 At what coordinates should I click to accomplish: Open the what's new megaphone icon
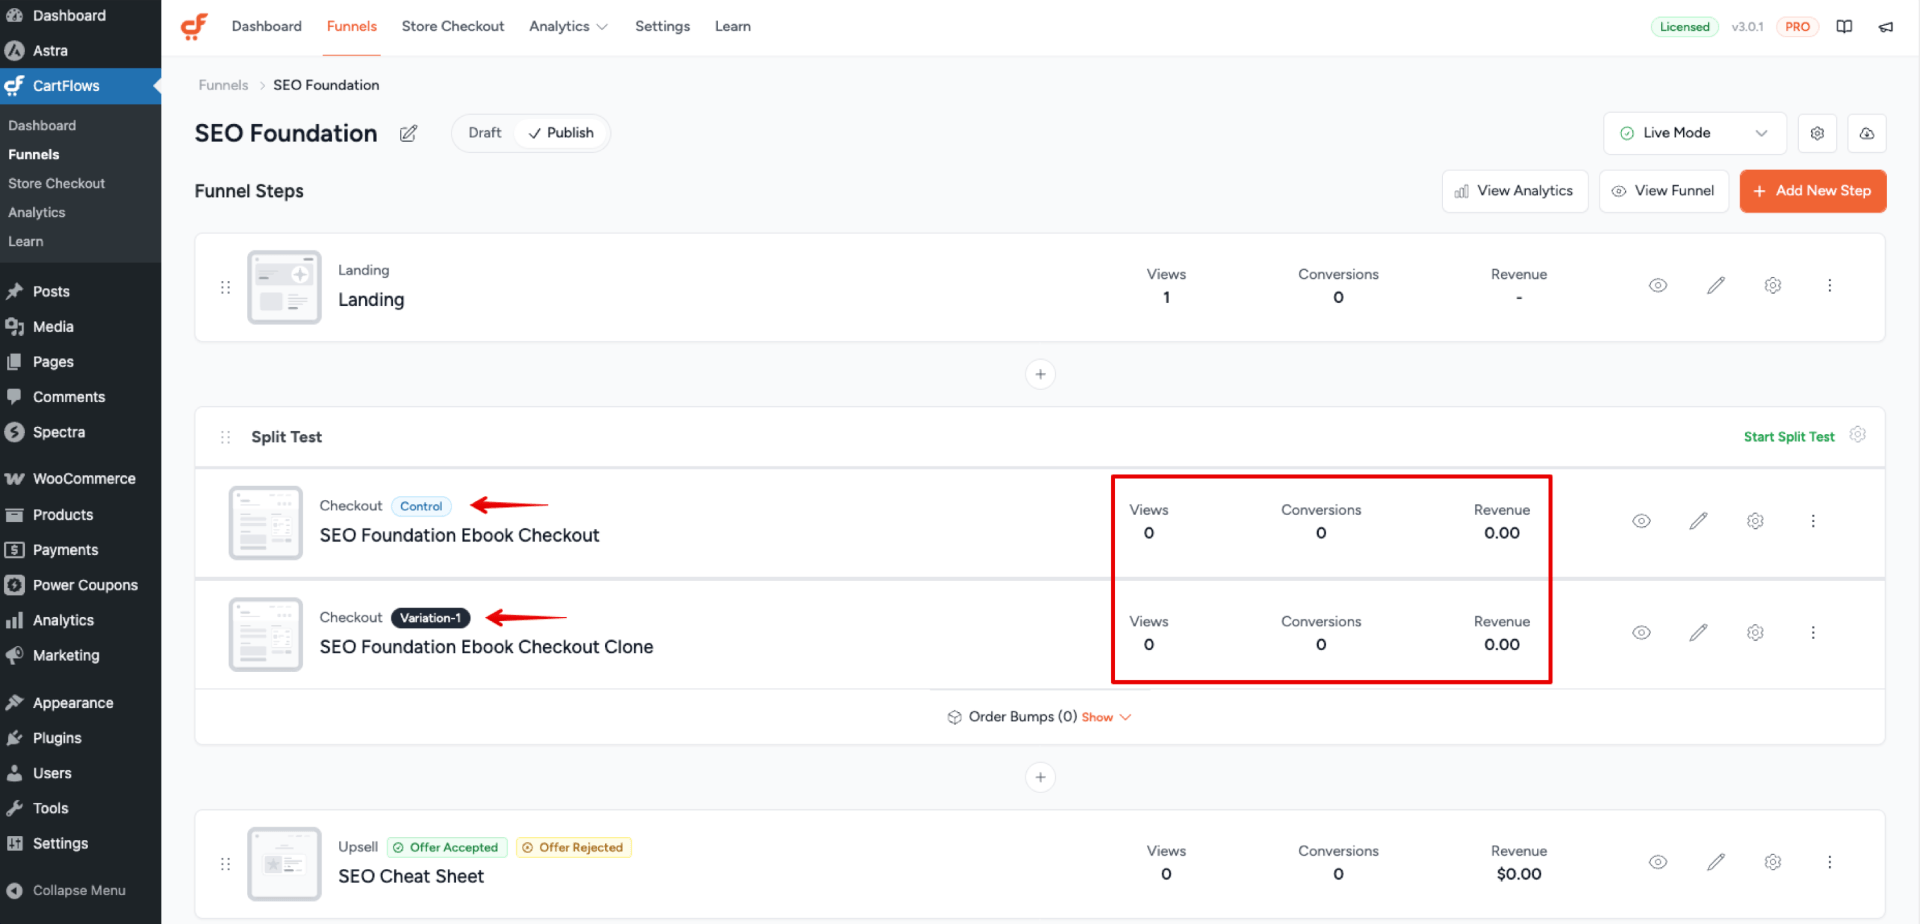pos(1886,27)
